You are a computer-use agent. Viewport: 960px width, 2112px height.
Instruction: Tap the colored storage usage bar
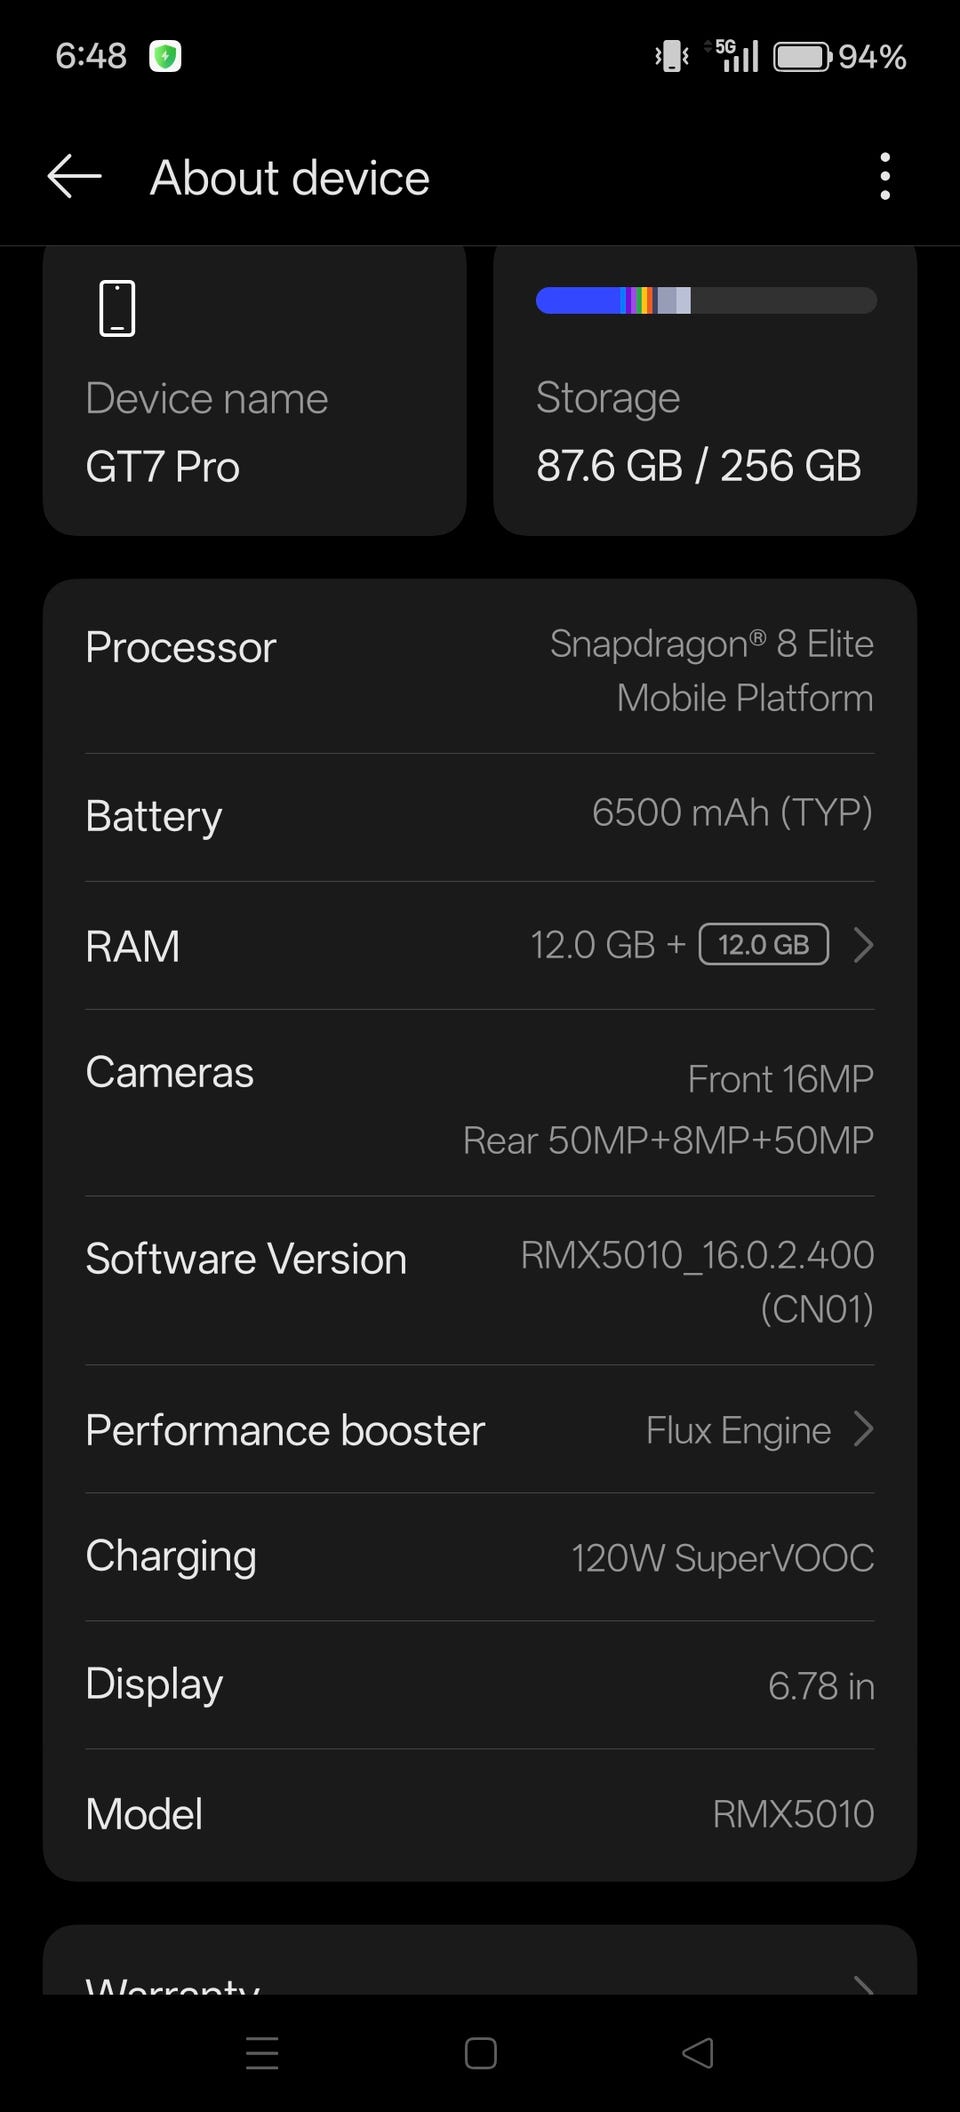click(706, 300)
